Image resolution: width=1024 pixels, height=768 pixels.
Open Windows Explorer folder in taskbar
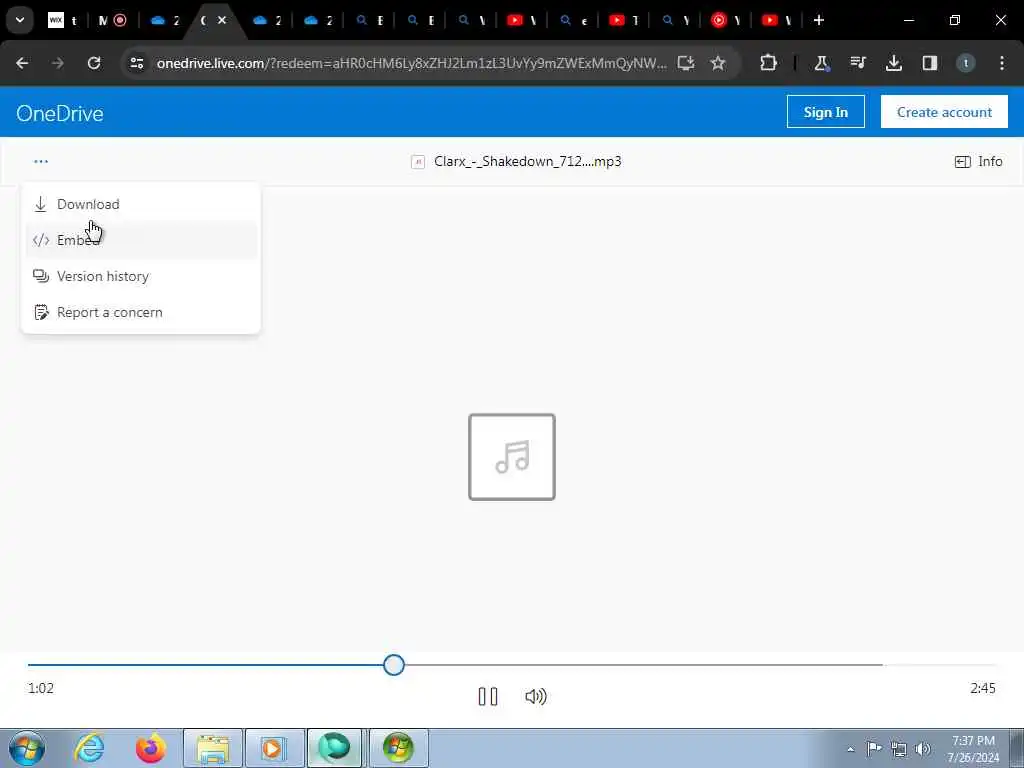click(213, 748)
